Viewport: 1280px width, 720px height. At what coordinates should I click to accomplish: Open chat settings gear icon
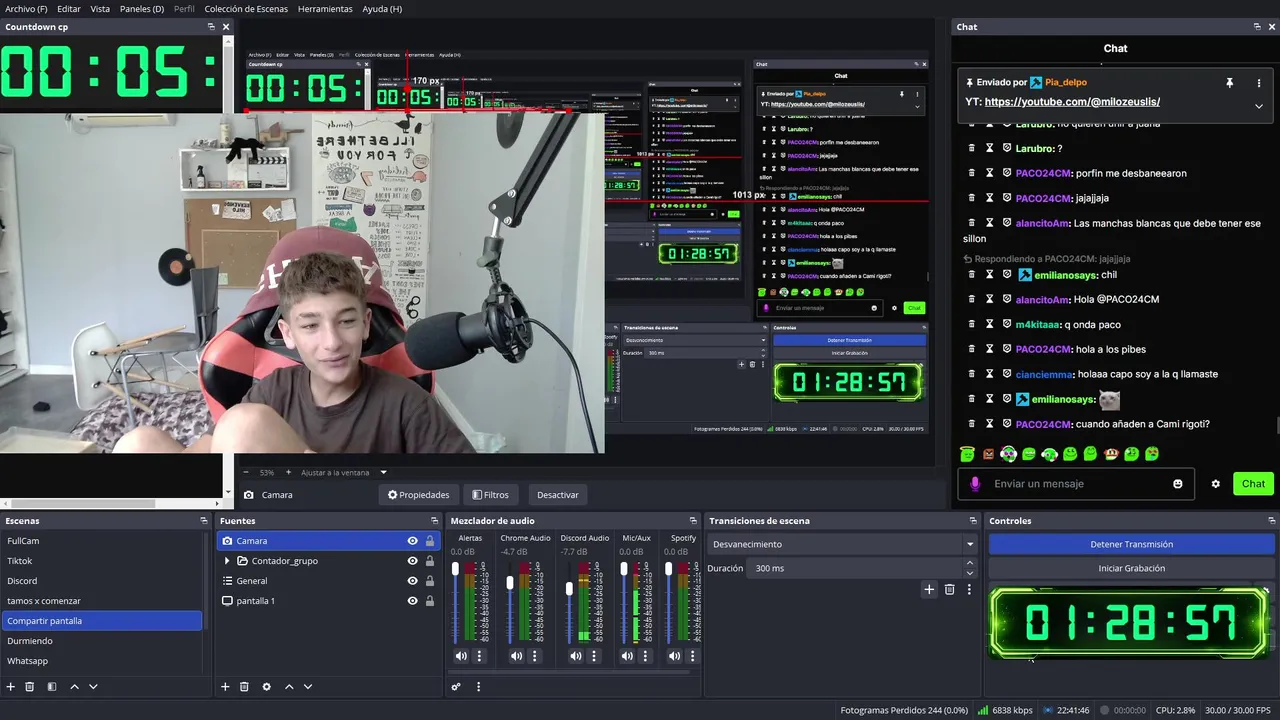(1215, 484)
